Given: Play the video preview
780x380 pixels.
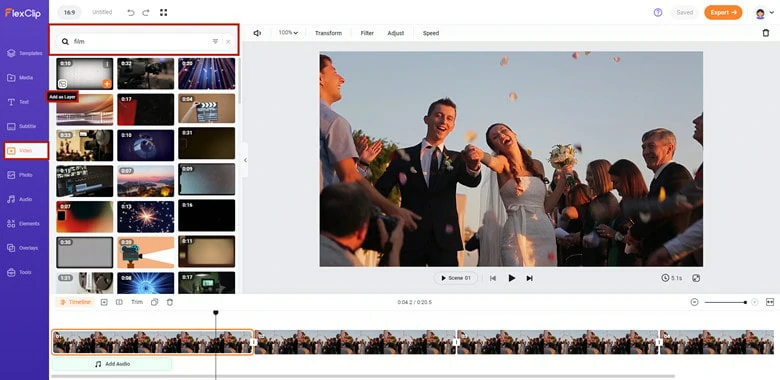Looking at the screenshot, I should (x=511, y=278).
